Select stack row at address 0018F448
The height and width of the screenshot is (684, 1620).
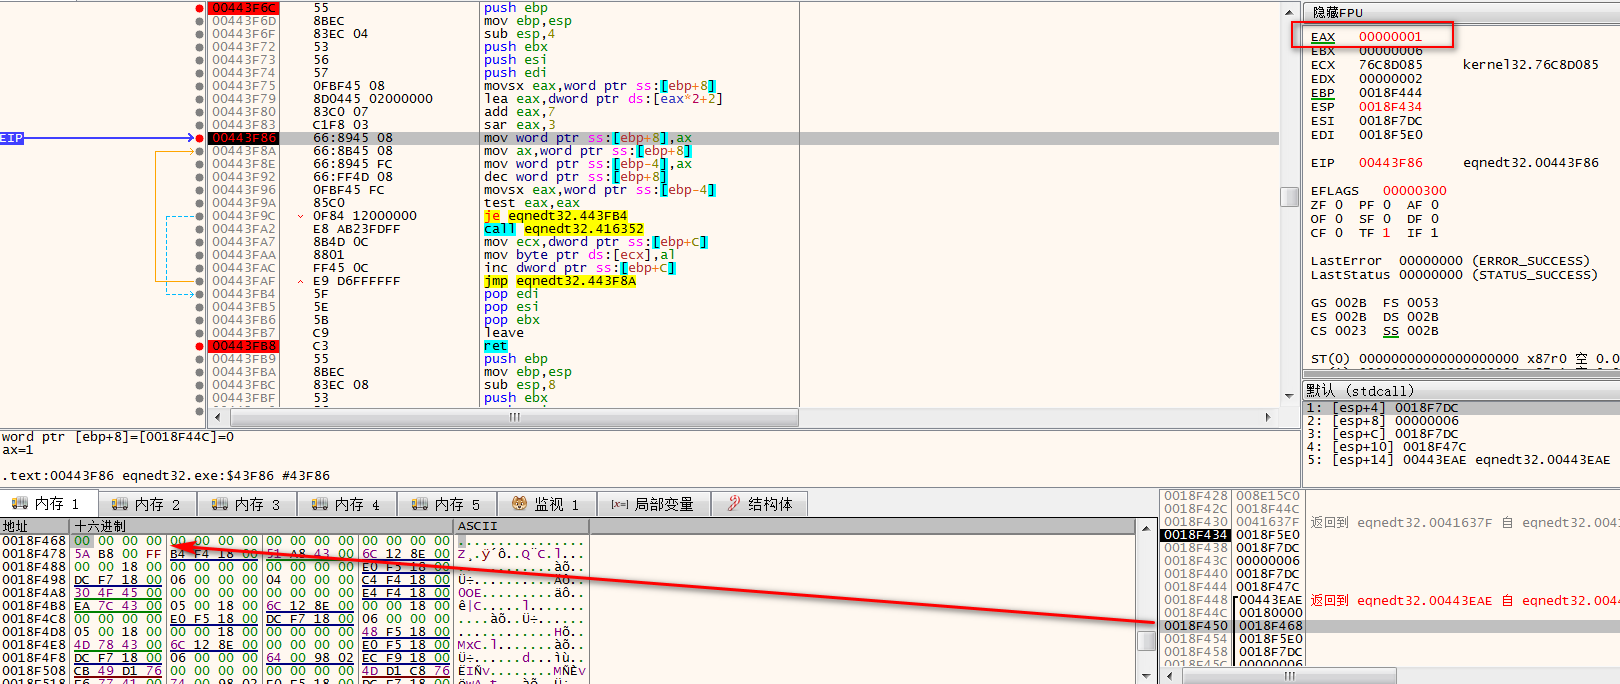click(x=1390, y=600)
